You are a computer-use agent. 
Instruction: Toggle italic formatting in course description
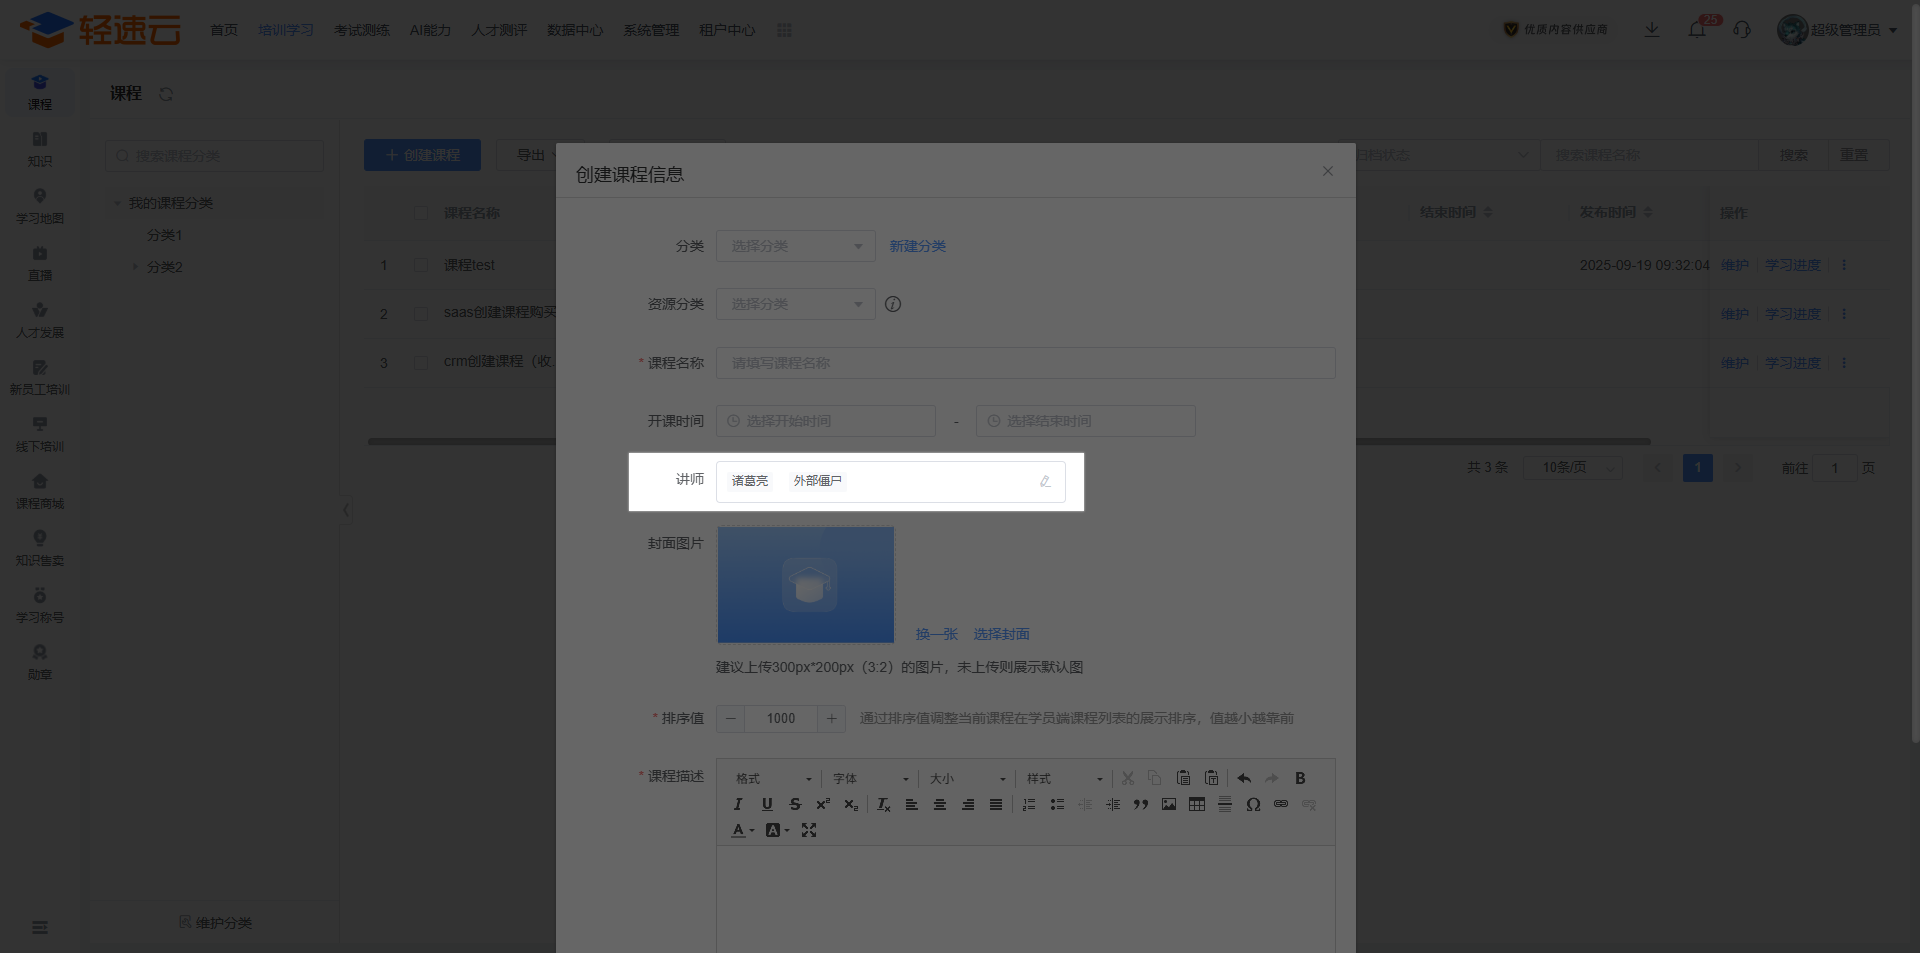(x=738, y=804)
